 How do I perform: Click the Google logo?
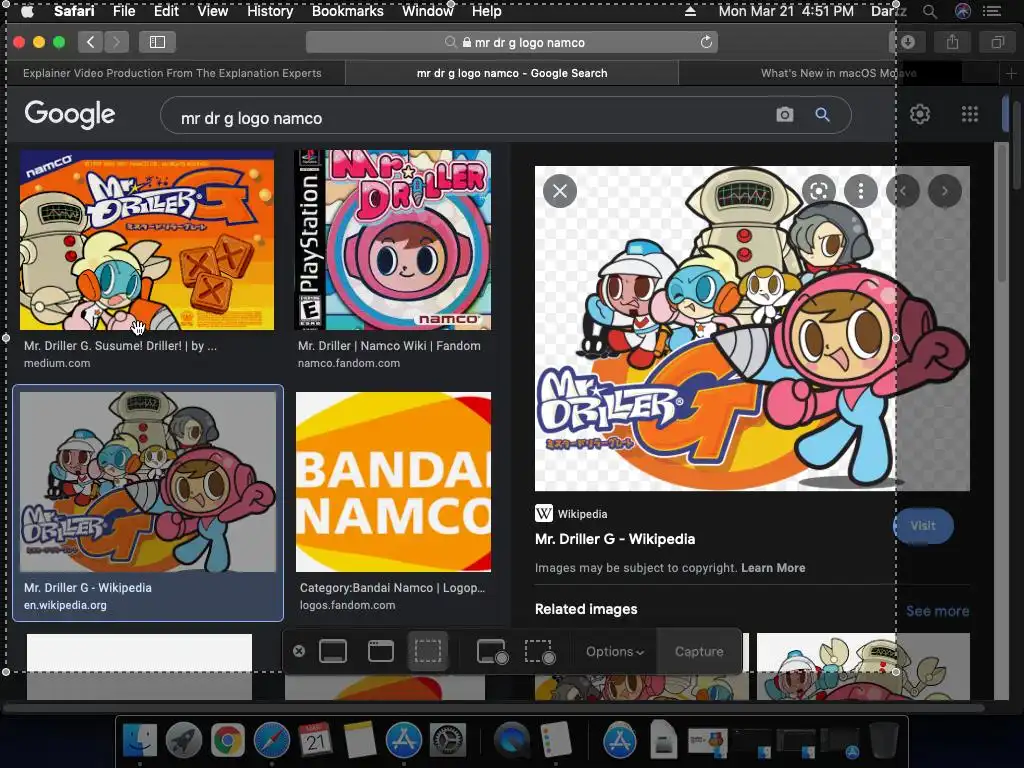pyautogui.click(x=70, y=115)
